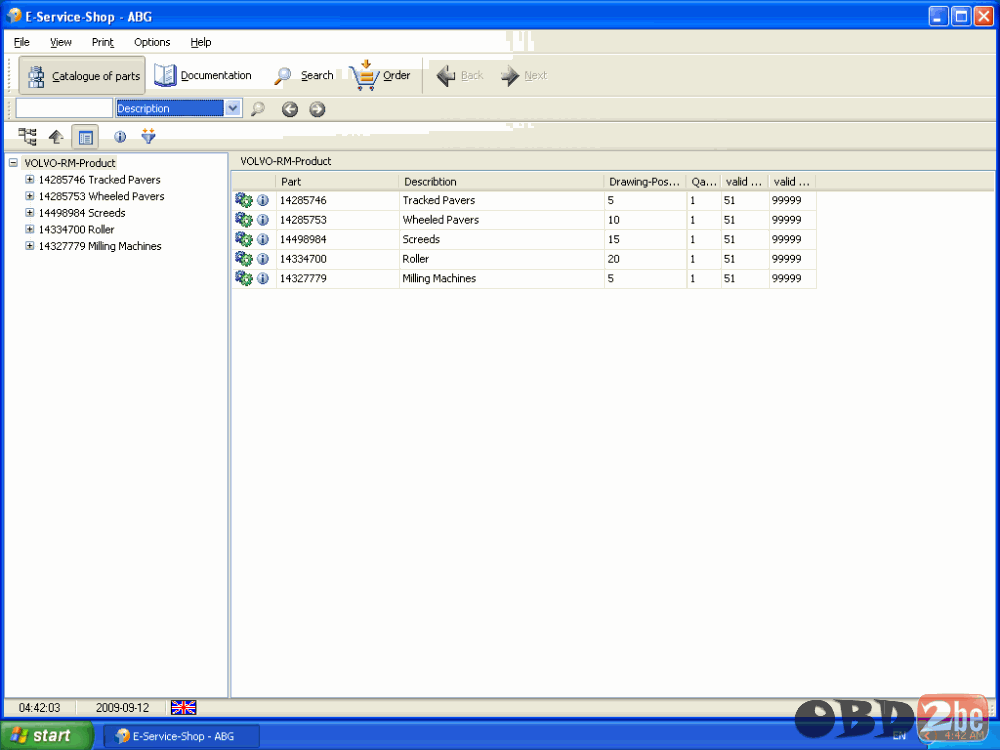Expand the 14334700 Roller node
Image resolution: width=1000 pixels, height=750 pixels.
click(x=29, y=229)
